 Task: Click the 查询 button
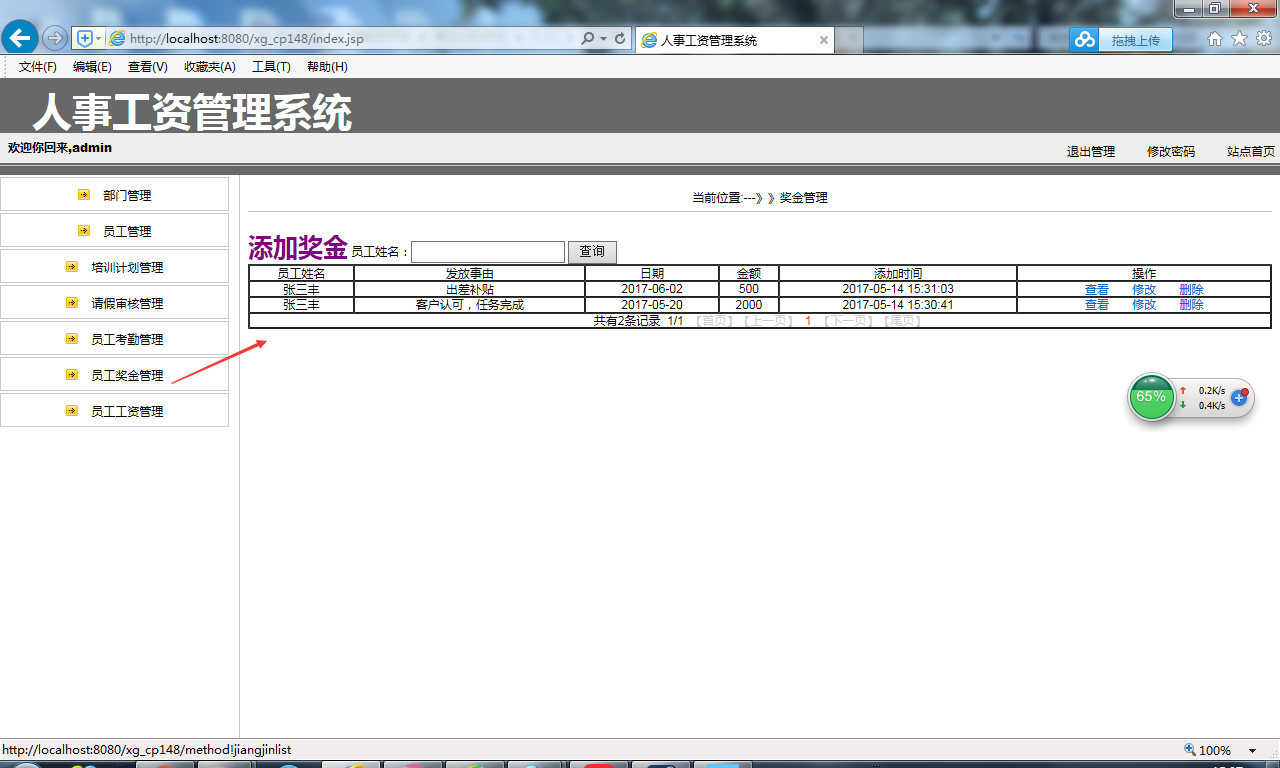(x=592, y=252)
